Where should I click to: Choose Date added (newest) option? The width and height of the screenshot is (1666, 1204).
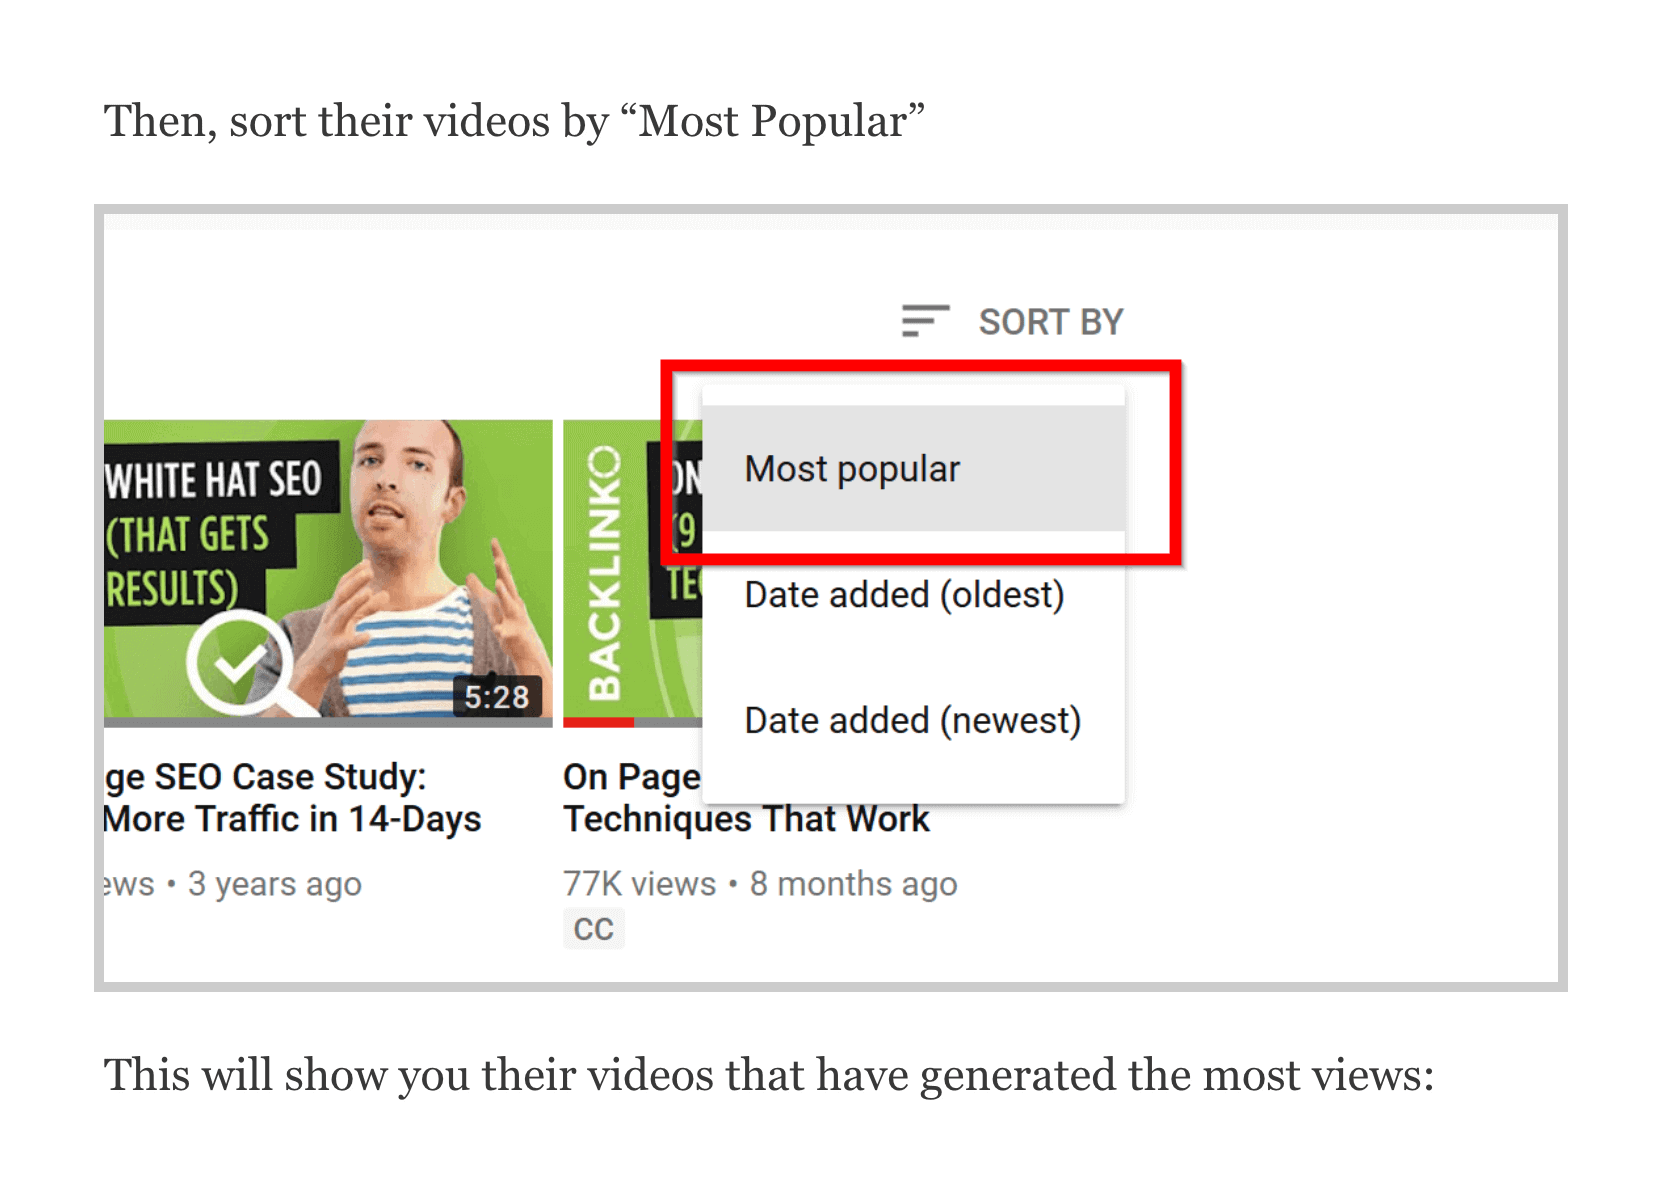click(x=914, y=720)
